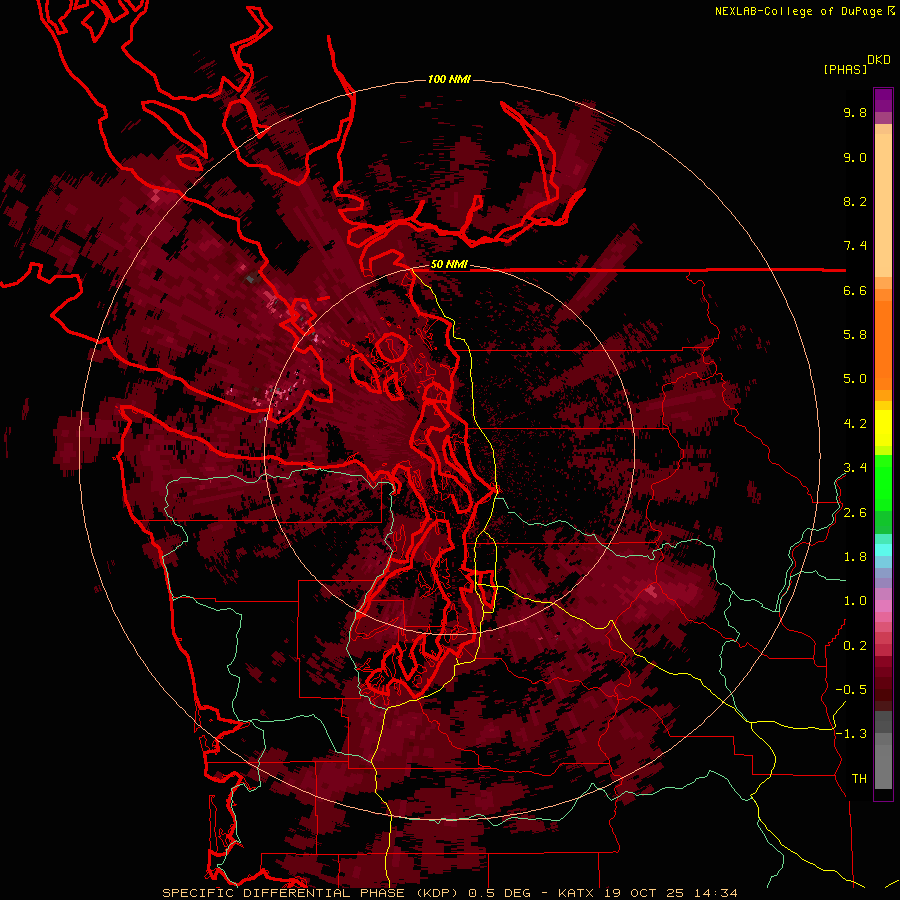Screen dimensions: 900x900
Task: Click the 1.8 legend value
Action: [855, 557]
